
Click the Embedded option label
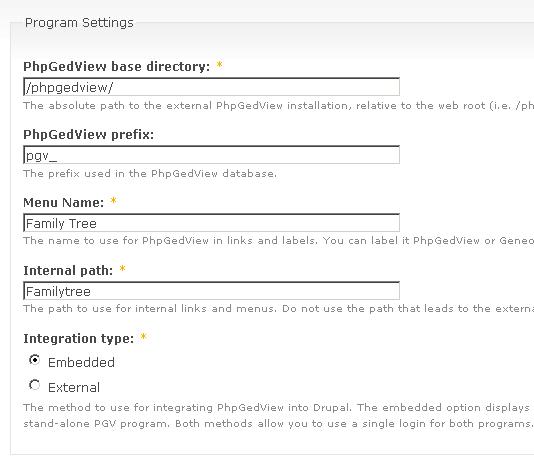pyautogui.click(x=81, y=362)
